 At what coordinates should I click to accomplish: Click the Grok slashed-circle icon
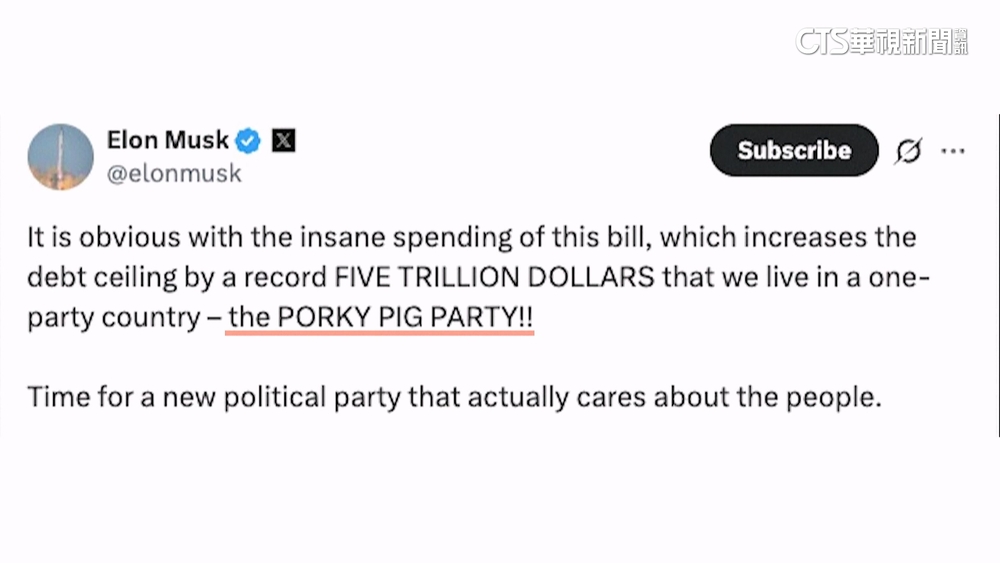tap(908, 151)
